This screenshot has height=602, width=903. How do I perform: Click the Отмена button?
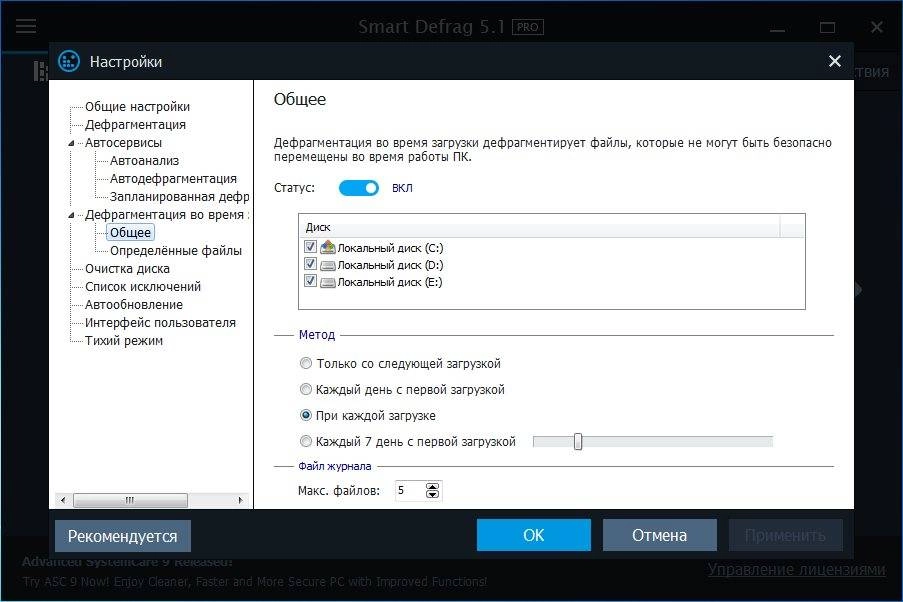[659, 535]
